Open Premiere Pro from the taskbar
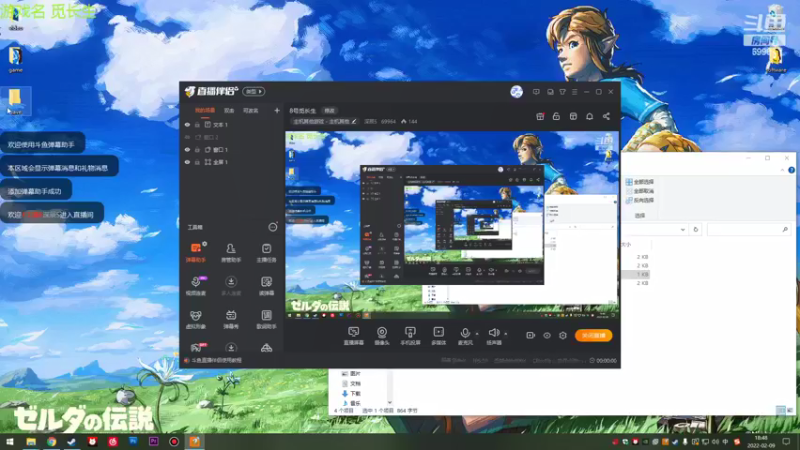This screenshot has height=450, width=800. pos(154,441)
